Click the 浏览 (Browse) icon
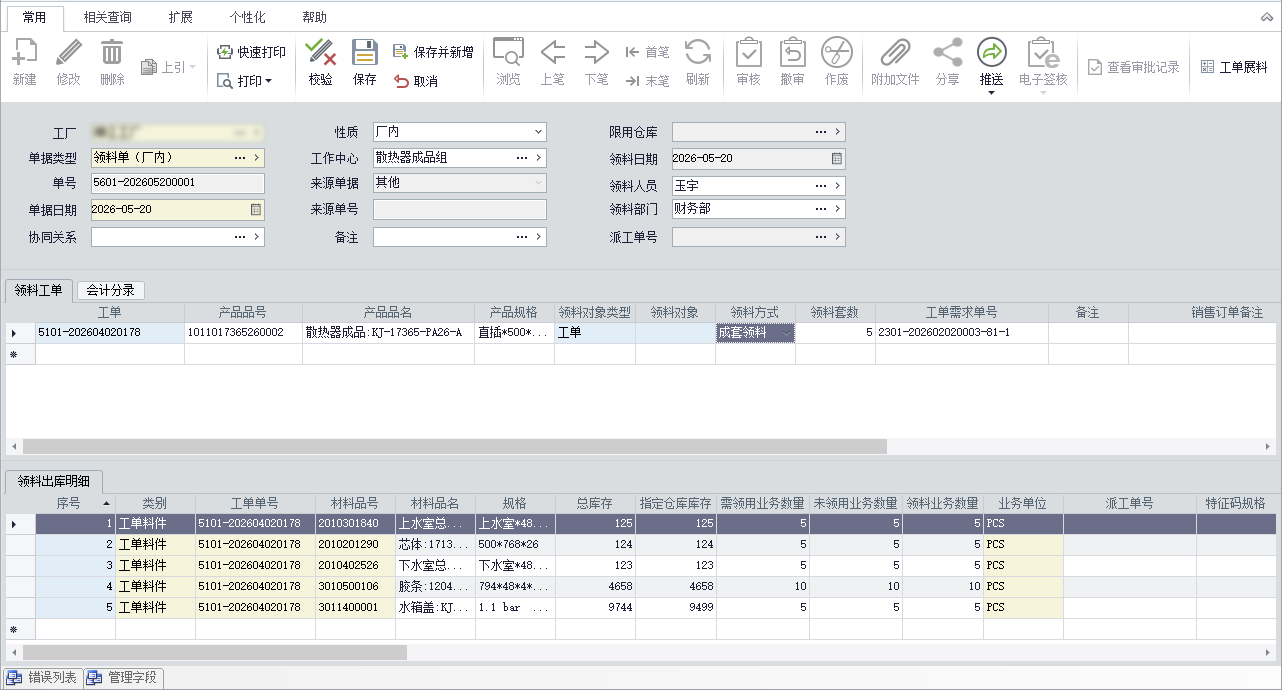 508,52
